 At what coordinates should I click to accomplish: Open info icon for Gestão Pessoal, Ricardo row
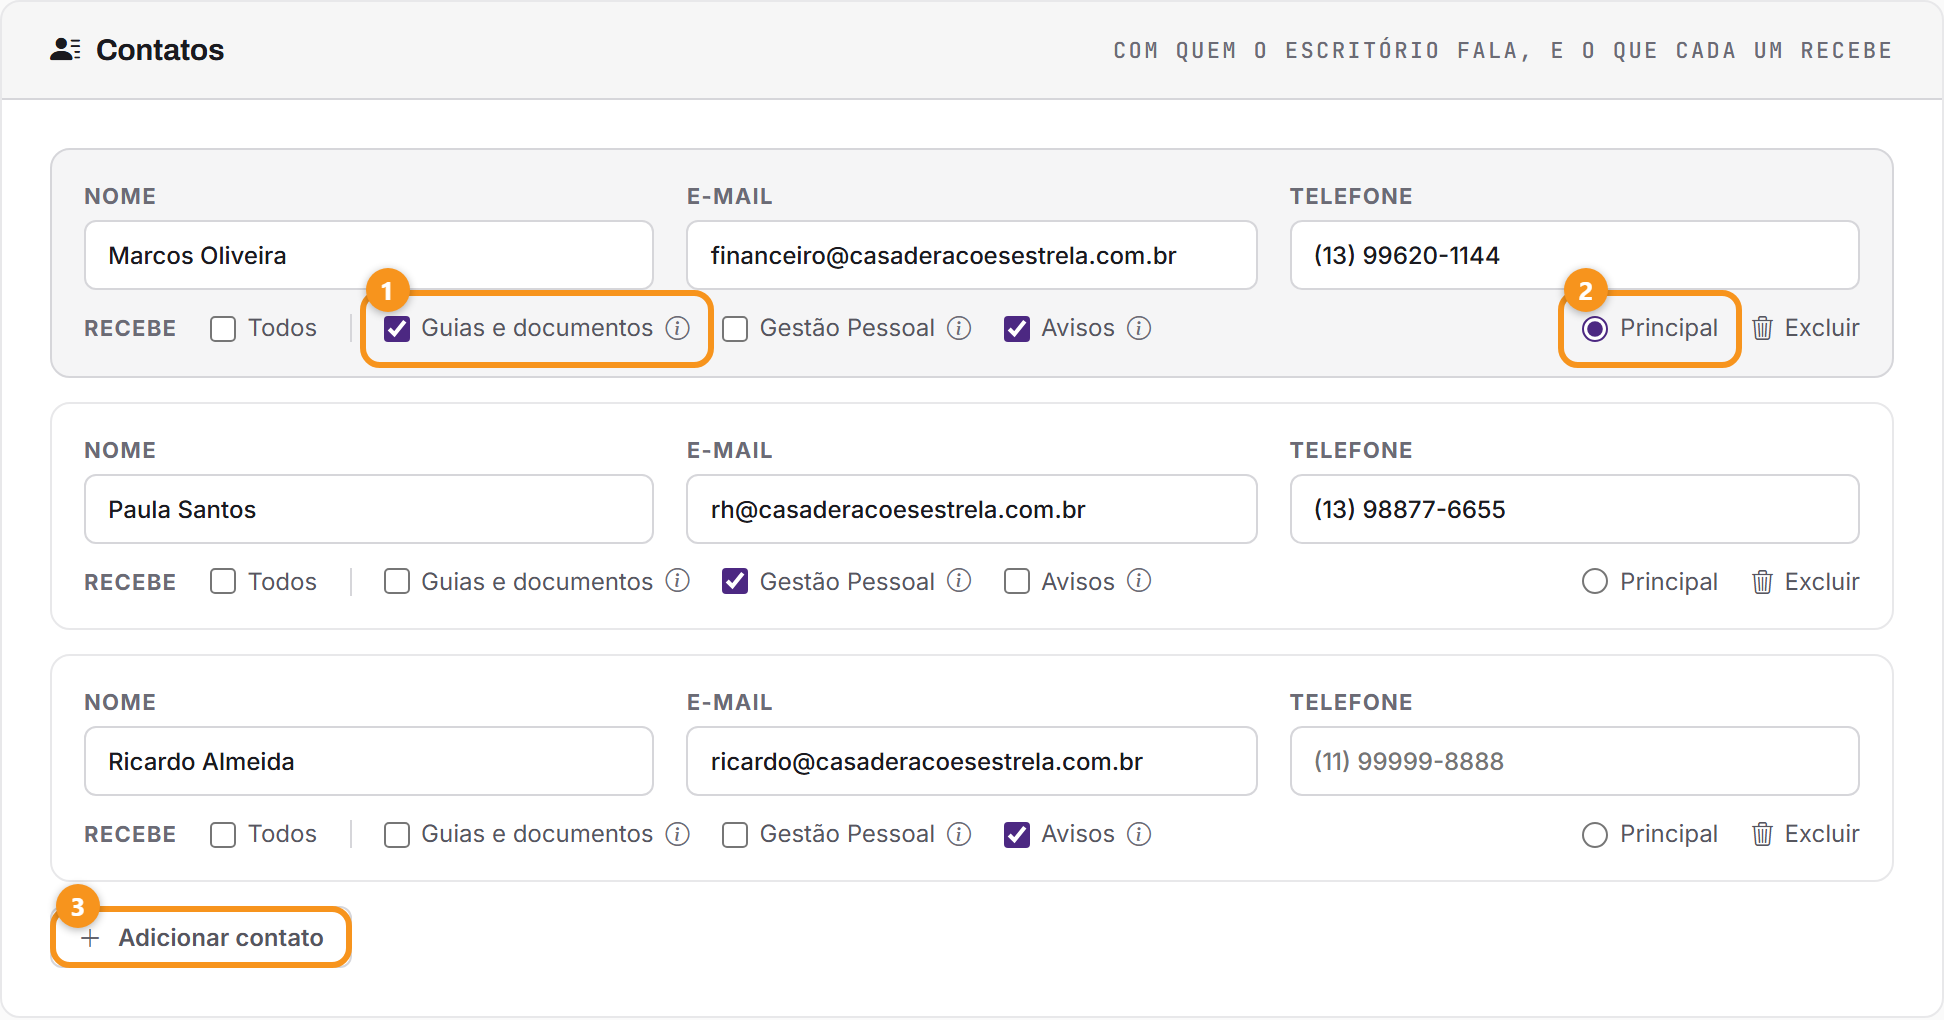click(959, 834)
